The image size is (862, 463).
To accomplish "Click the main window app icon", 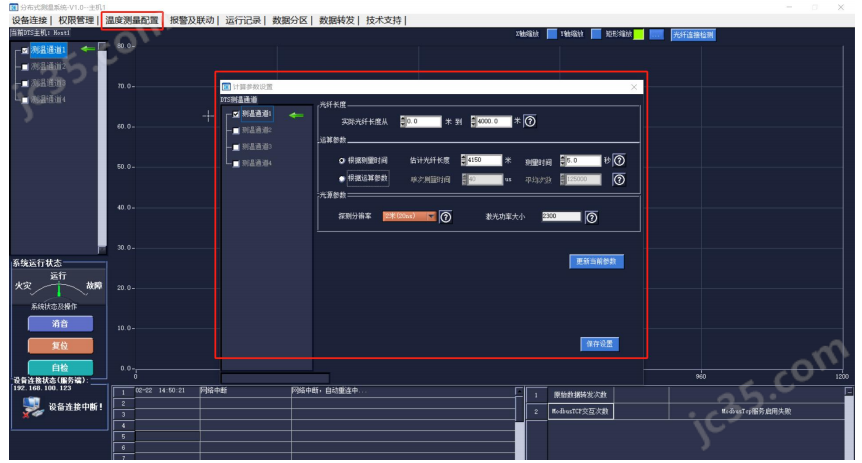I will pos(14,7).
